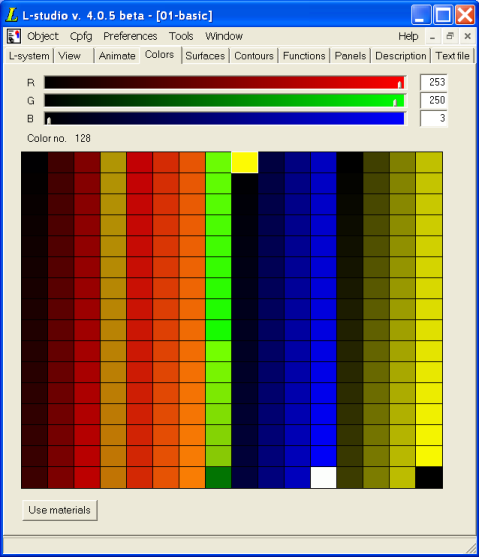Switch to the Text file tab
479x557 pixels.
tap(452, 56)
